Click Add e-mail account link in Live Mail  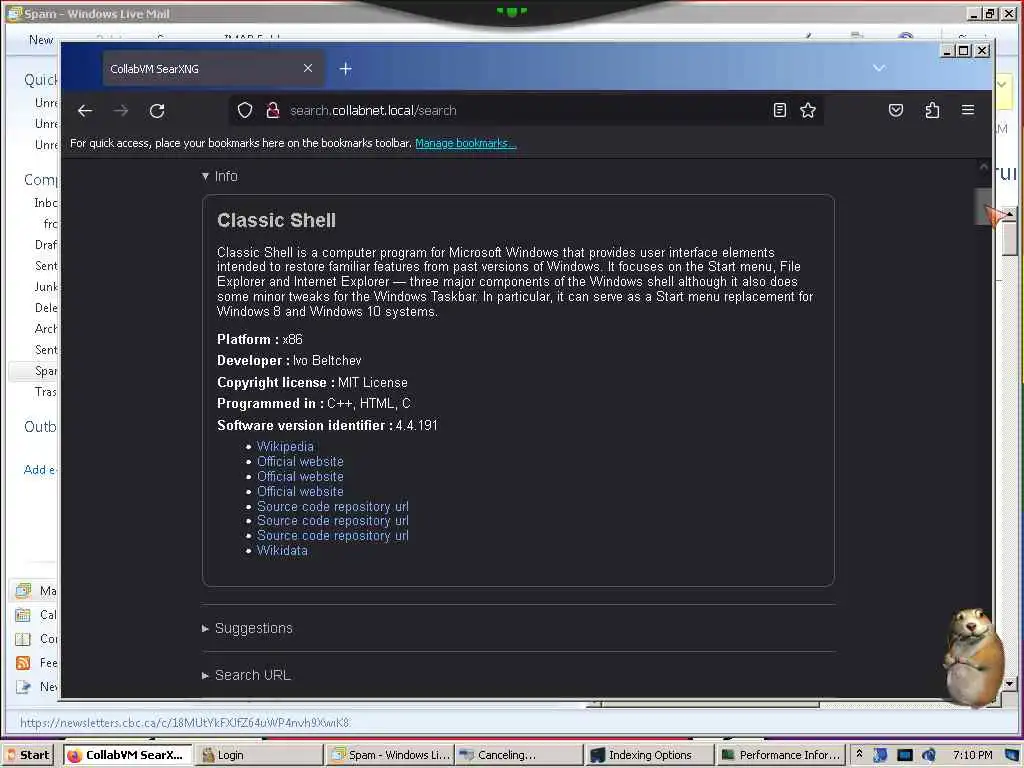click(x=40, y=470)
